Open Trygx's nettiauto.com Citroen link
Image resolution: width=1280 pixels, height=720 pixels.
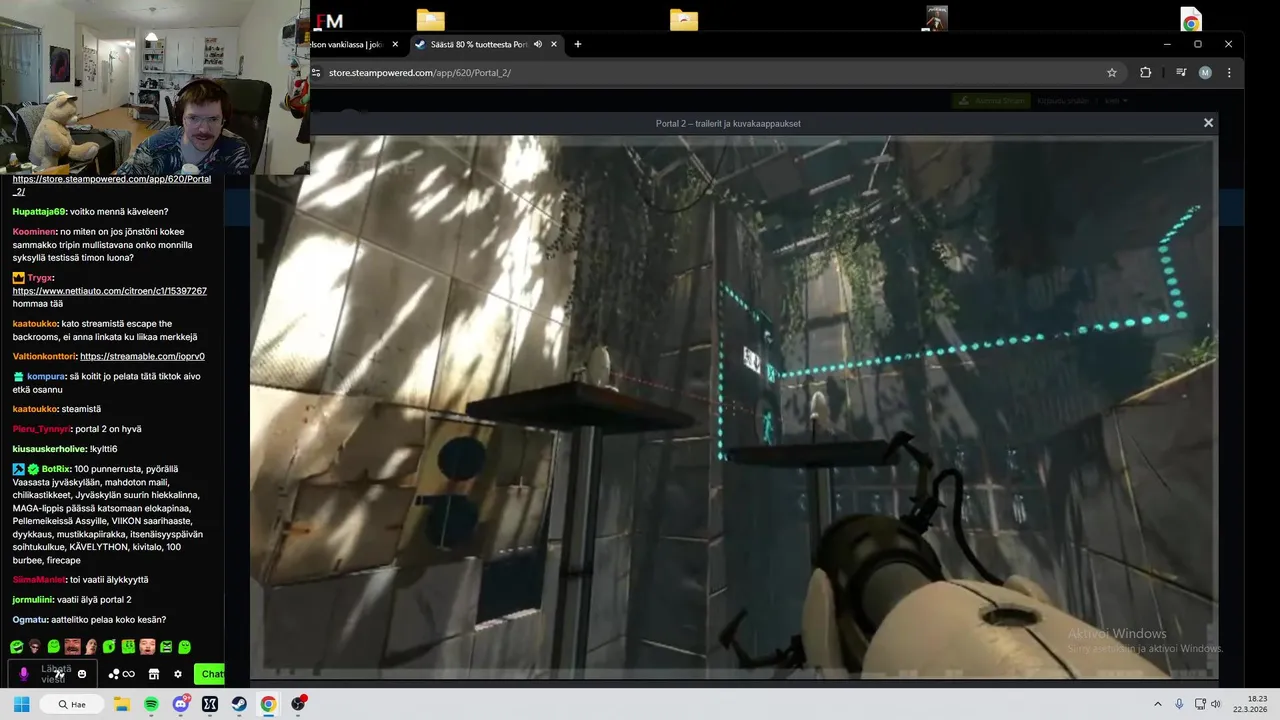(109, 291)
